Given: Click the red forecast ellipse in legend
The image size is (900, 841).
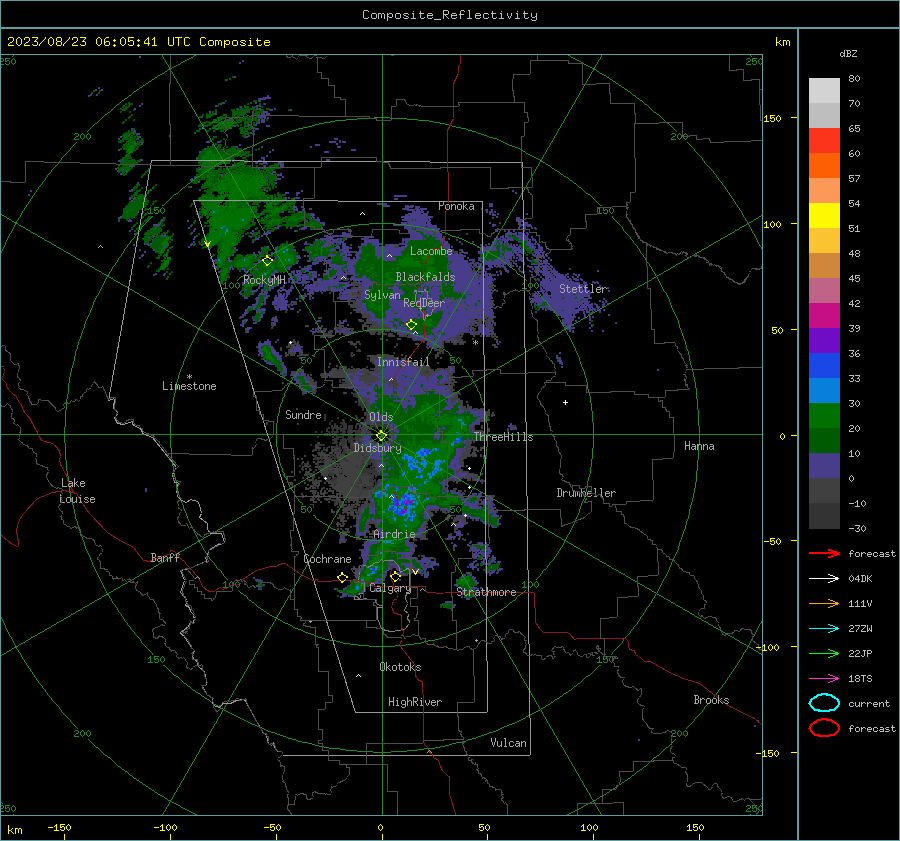Looking at the screenshot, I should tap(824, 728).
